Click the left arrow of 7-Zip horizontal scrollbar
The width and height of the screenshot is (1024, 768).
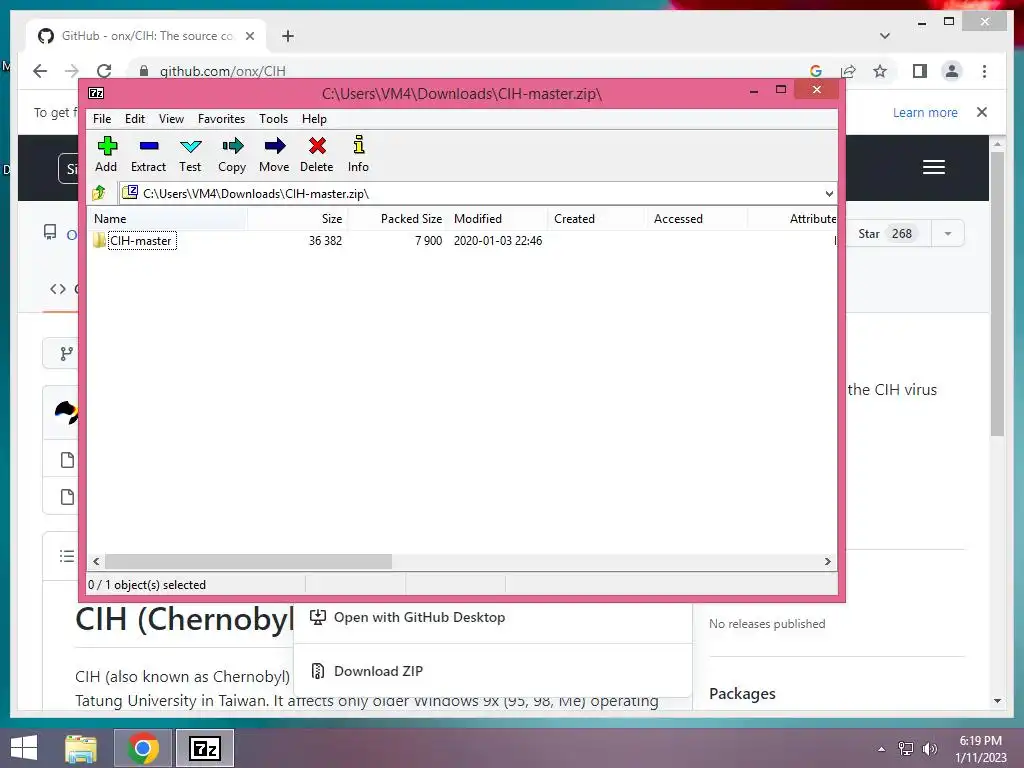(x=97, y=562)
